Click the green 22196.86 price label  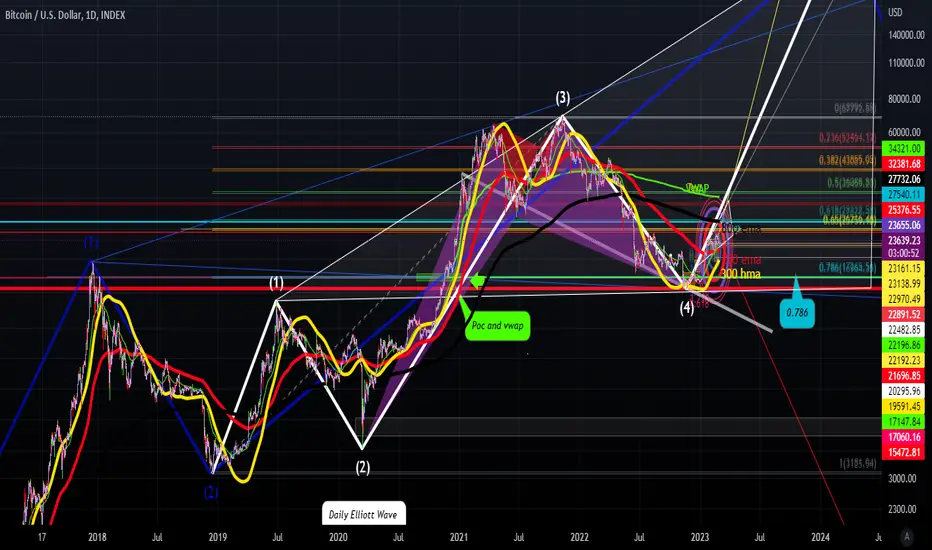pyautogui.click(x=903, y=345)
